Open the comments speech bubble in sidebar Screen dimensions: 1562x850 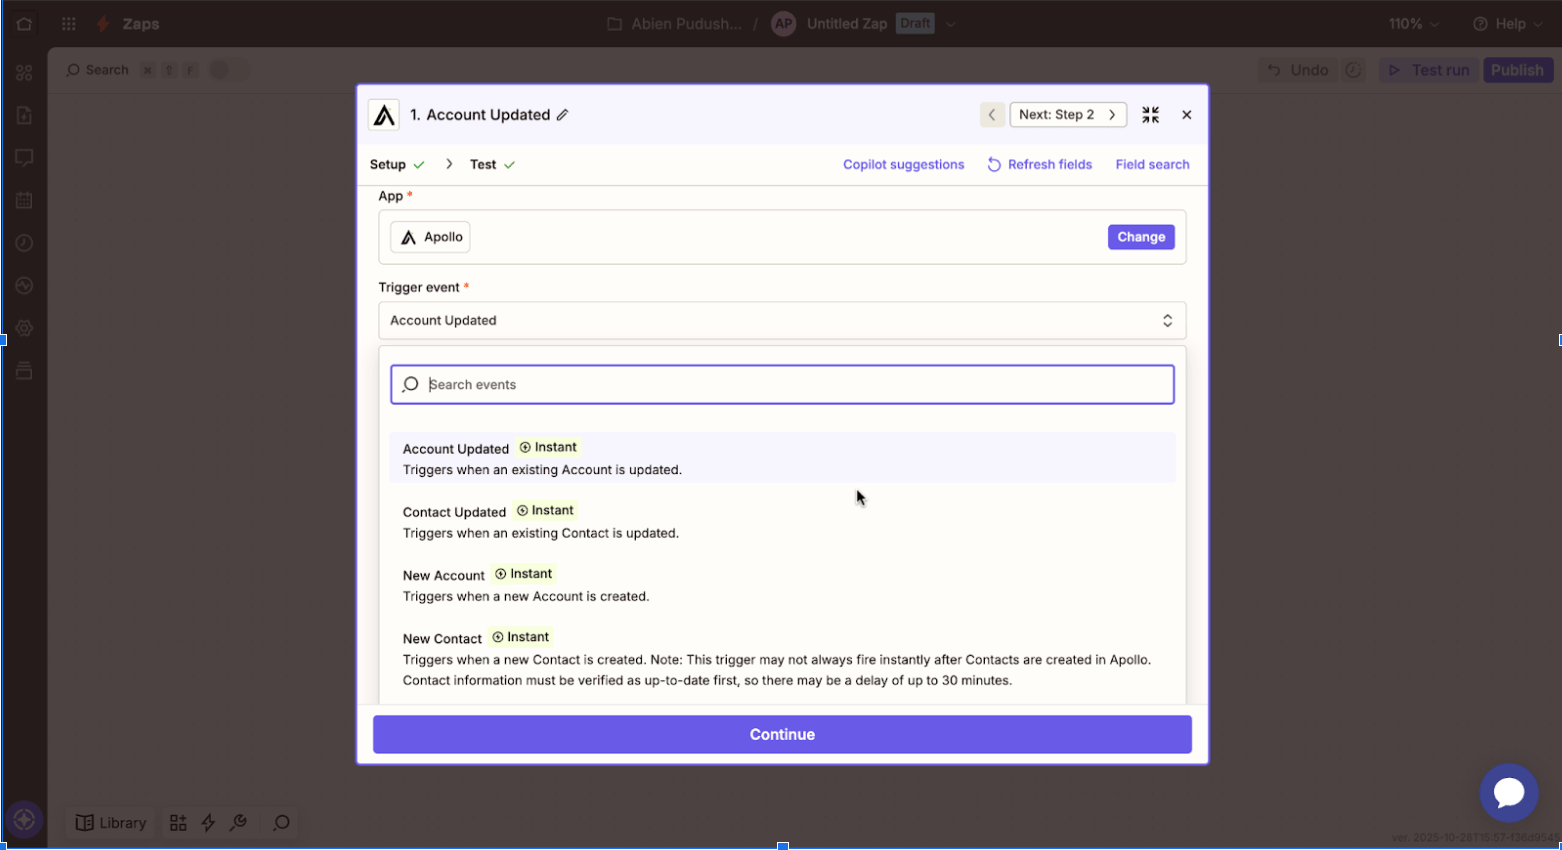point(24,158)
